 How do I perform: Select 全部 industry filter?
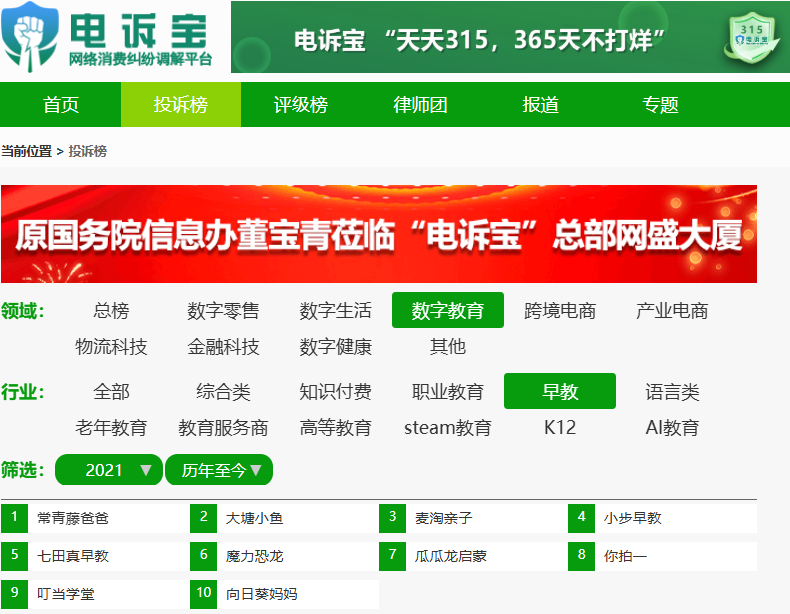(x=111, y=391)
